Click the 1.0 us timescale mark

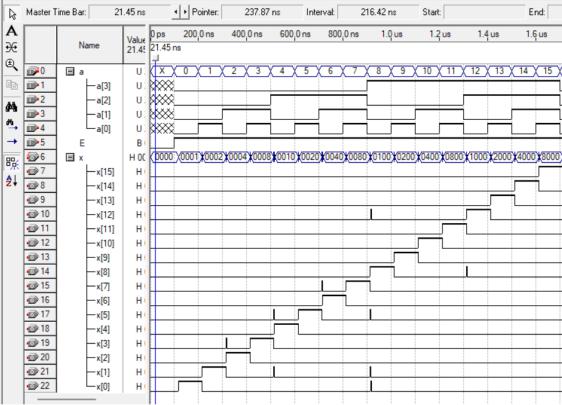391,34
